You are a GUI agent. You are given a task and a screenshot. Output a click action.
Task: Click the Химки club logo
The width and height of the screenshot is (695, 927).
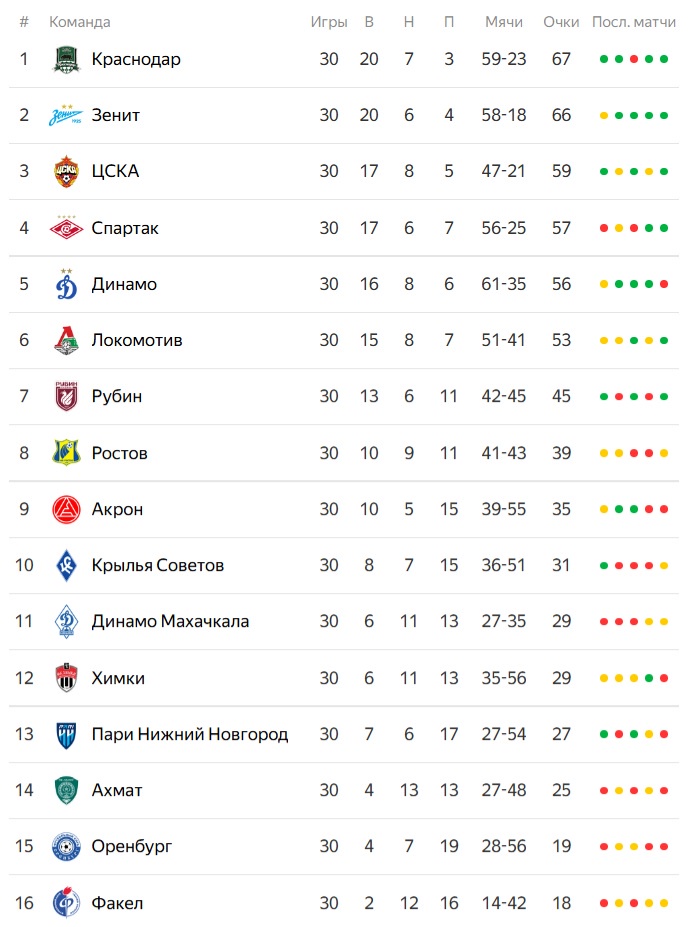click(x=66, y=678)
